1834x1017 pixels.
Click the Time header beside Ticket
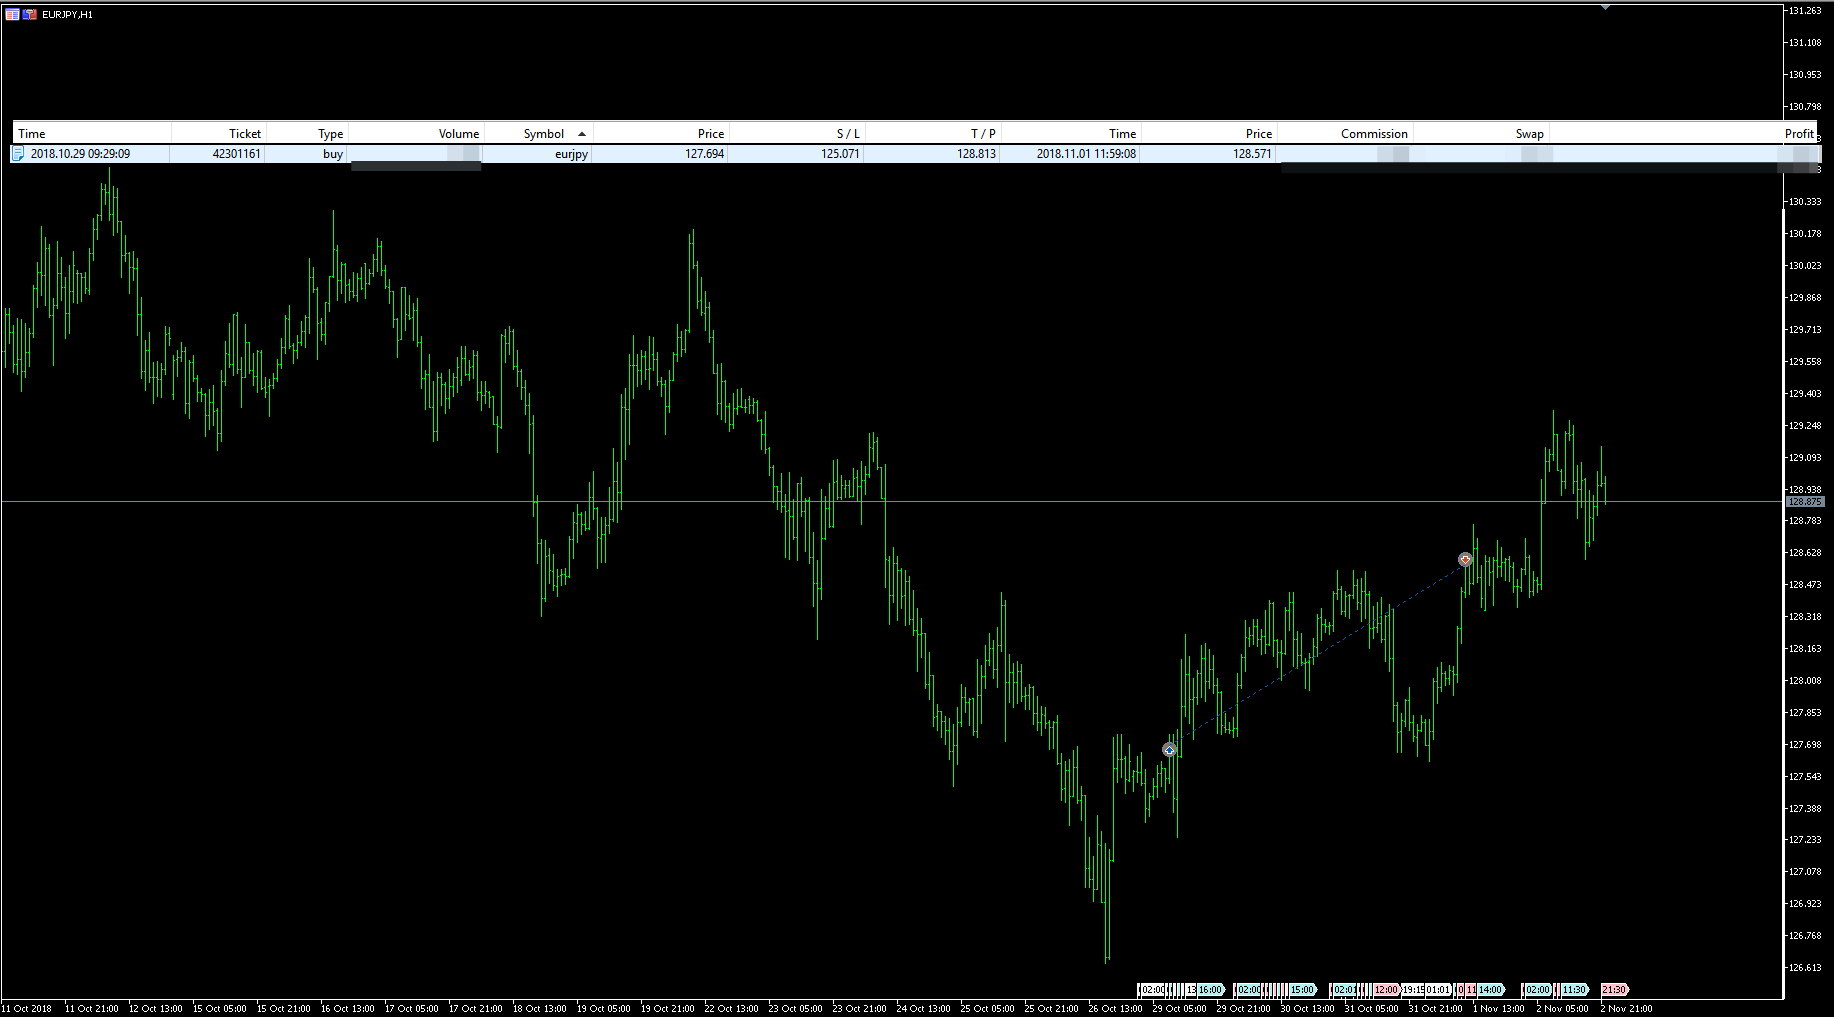point(32,134)
